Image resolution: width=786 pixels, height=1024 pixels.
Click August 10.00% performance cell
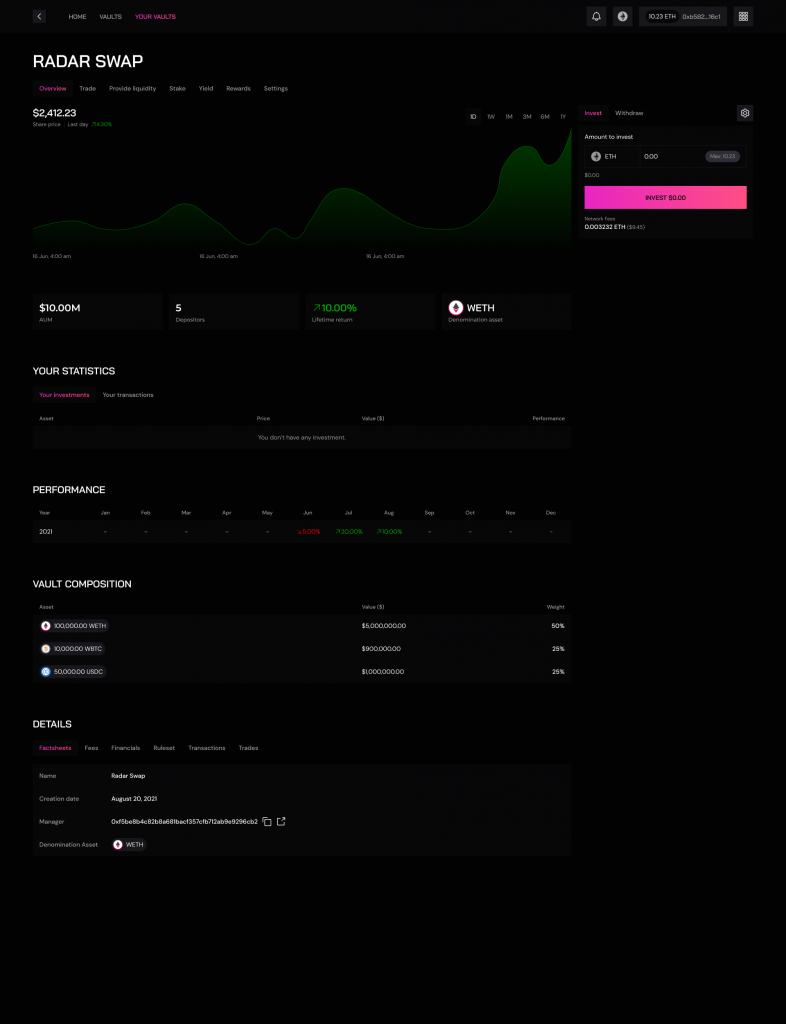pos(389,532)
